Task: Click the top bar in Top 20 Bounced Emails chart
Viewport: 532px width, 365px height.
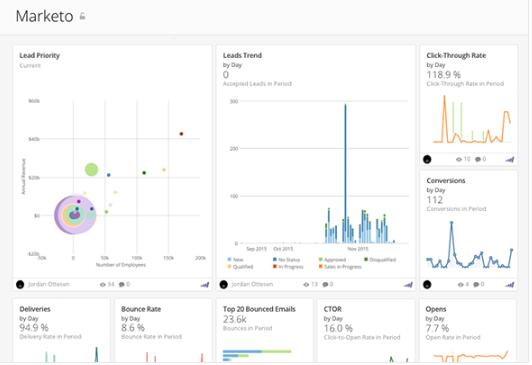Action: 257,351
